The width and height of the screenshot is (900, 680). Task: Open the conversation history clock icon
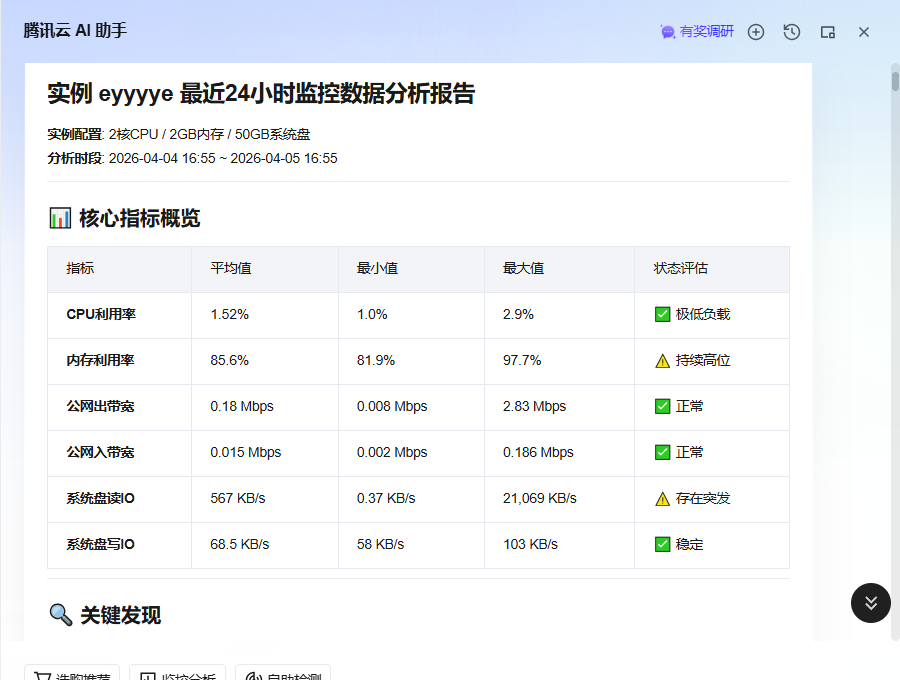point(792,32)
